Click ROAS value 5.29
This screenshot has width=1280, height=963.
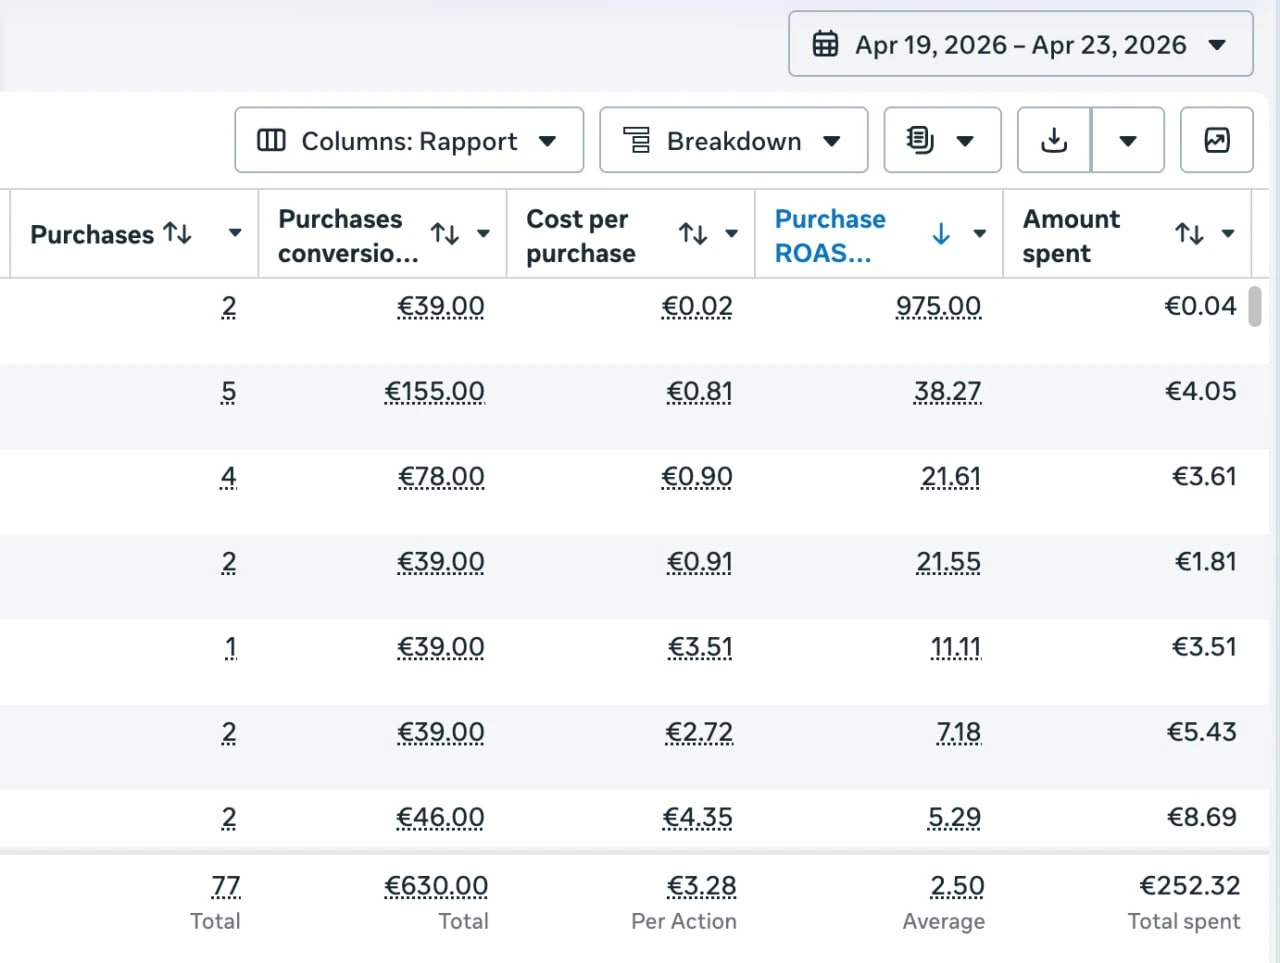(x=954, y=817)
